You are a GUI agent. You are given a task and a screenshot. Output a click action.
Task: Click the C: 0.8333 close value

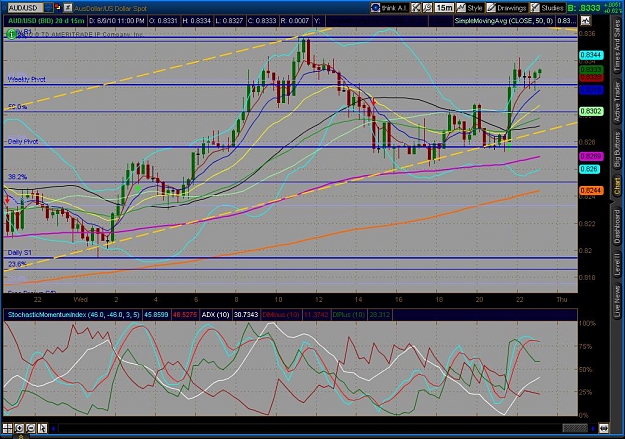(261, 21)
